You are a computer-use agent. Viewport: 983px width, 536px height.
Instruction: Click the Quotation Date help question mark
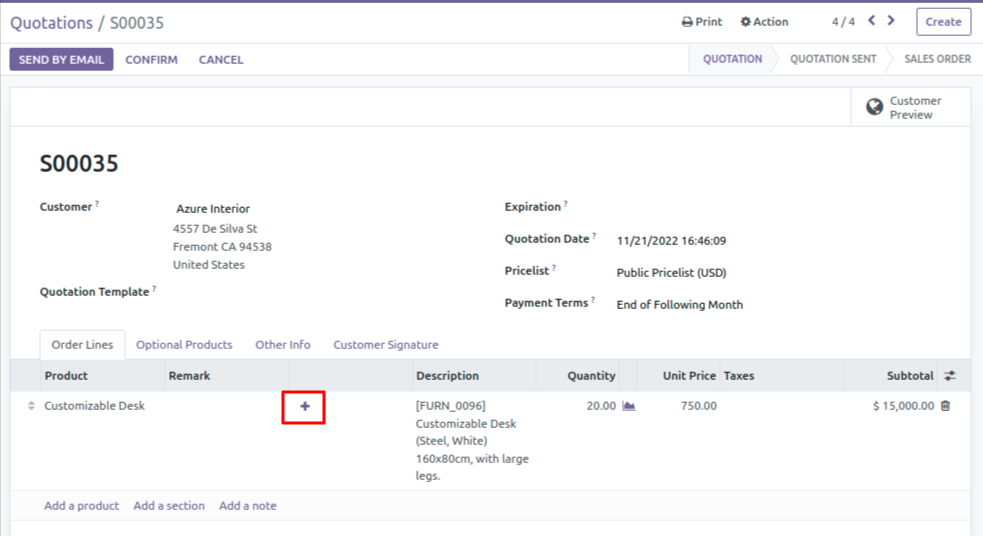(x=594, y=236)
